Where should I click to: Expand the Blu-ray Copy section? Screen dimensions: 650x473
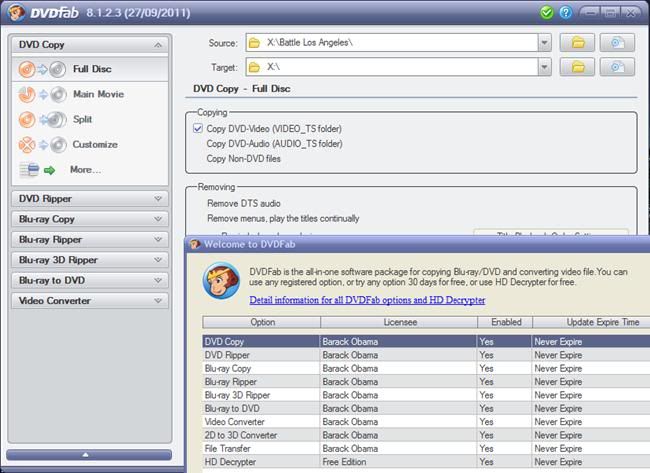[x=90, y=219]
